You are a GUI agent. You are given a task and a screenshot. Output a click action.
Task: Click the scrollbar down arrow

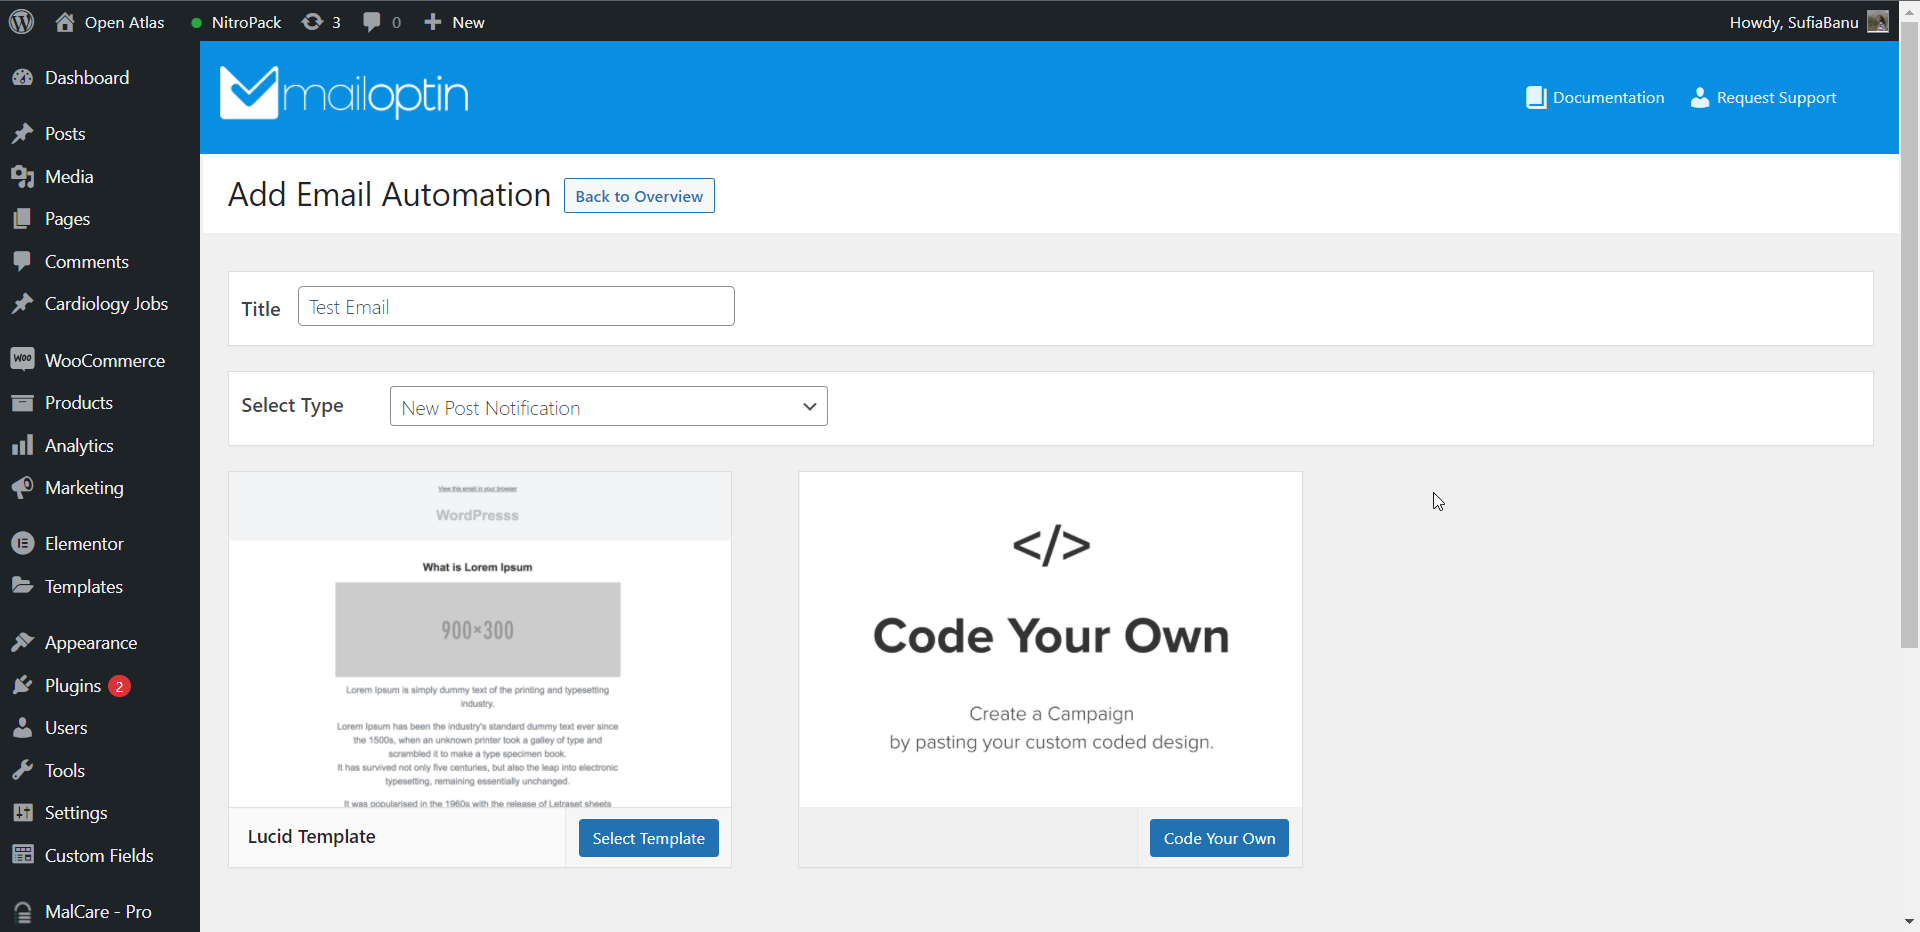click(1909, 921)
